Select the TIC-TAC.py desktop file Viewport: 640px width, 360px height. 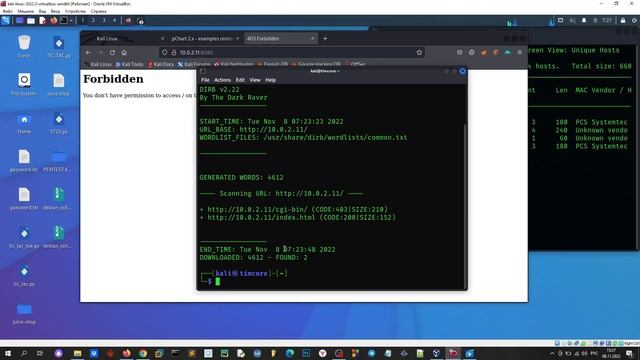pos(59,46)
